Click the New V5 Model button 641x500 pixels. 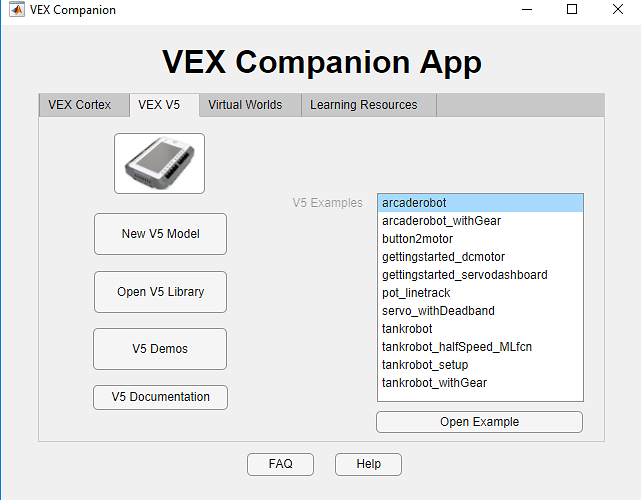[x=160, y=234]
